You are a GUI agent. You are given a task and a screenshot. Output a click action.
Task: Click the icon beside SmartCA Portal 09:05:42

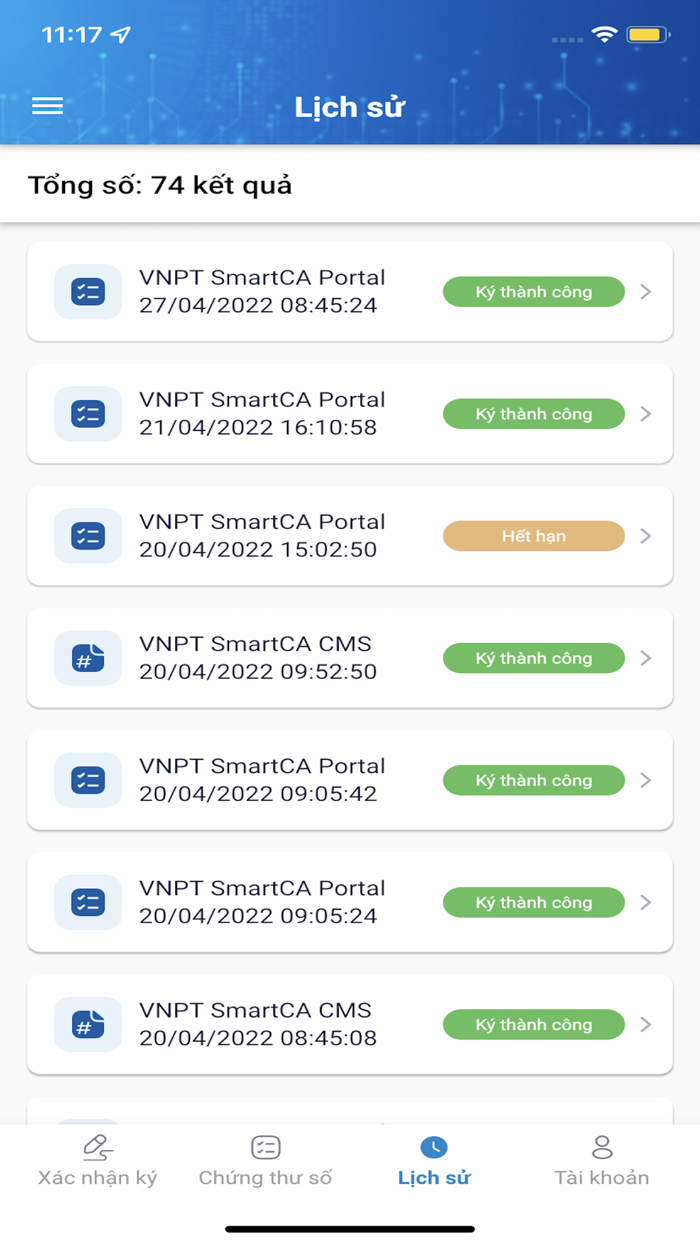tap(87, 779)
